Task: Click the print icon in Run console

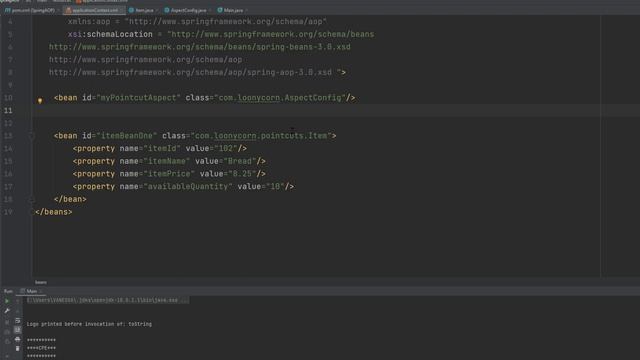Action: pos(18,339)
